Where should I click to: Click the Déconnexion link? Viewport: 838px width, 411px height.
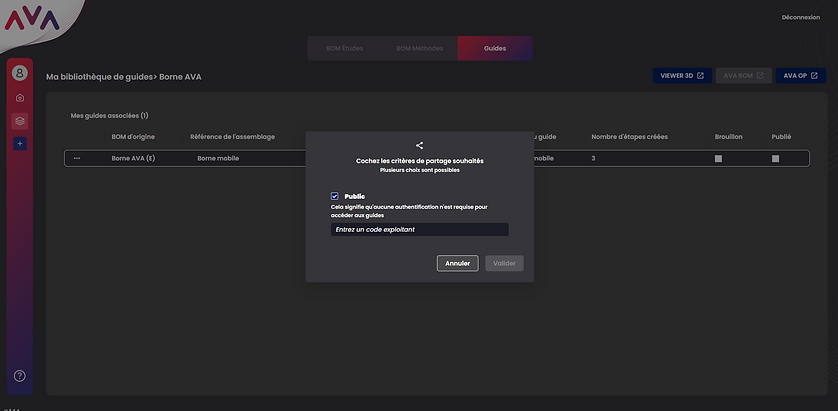pyautogui.click(x=801, y=17)
